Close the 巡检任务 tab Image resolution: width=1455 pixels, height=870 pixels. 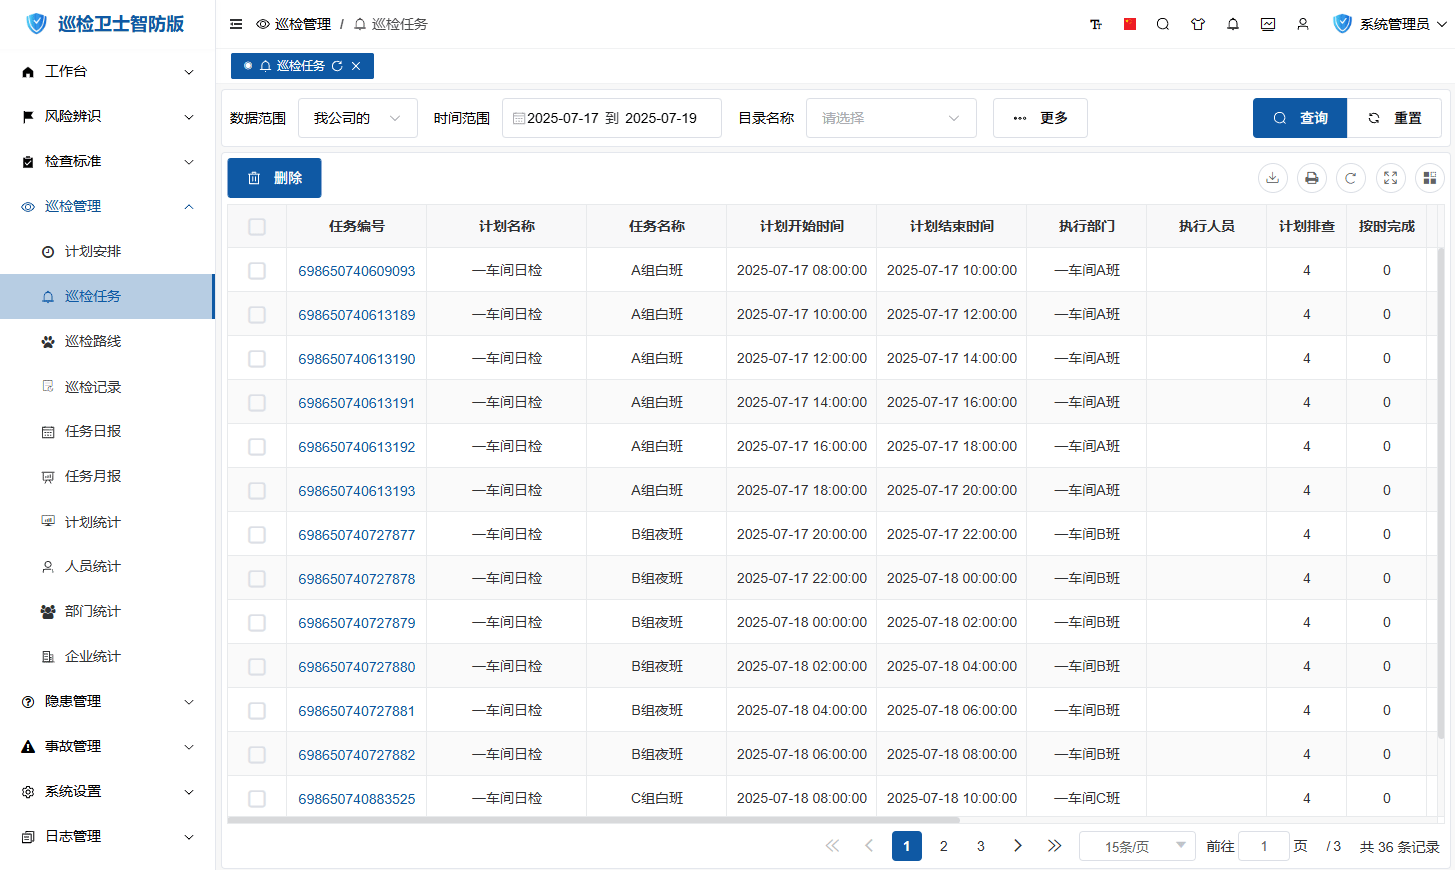coord(356,66)
